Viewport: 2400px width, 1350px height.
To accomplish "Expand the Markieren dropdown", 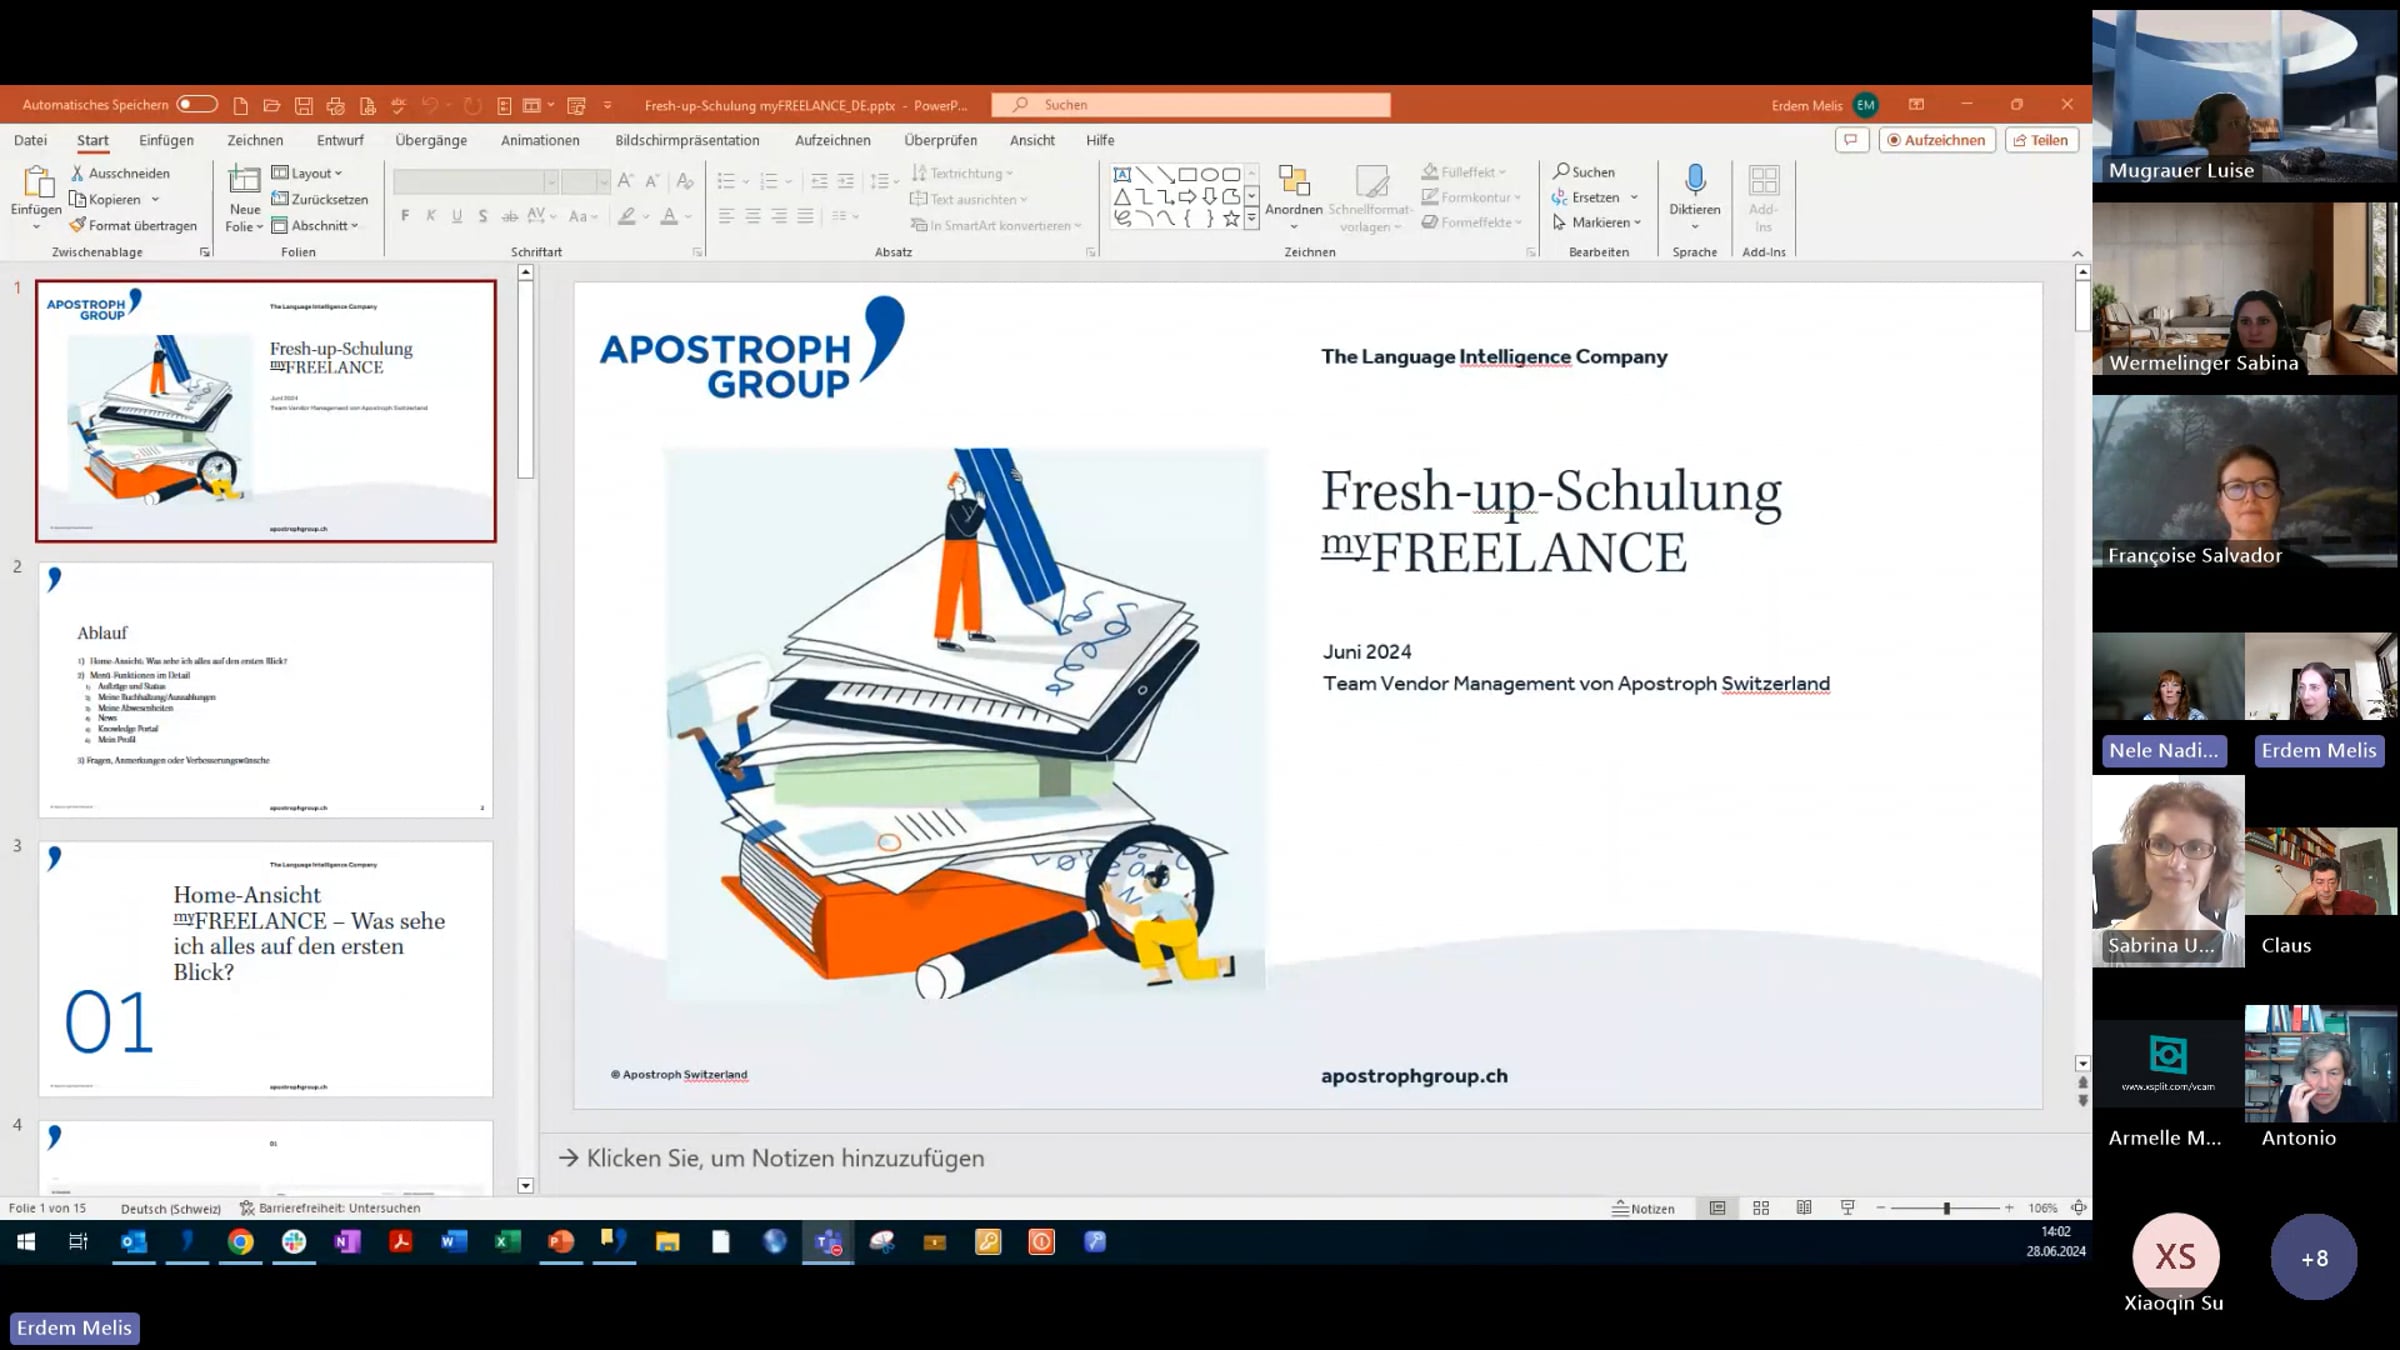I will coord(1597,222).
